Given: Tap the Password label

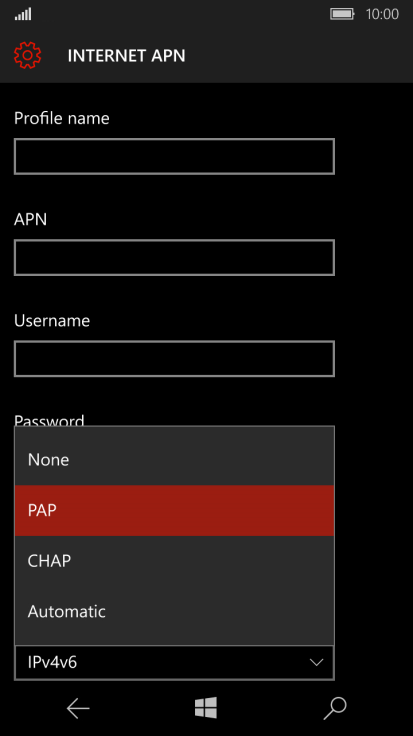Looking at the screenshot, I should pyautogui.click(x=49, y=420).
